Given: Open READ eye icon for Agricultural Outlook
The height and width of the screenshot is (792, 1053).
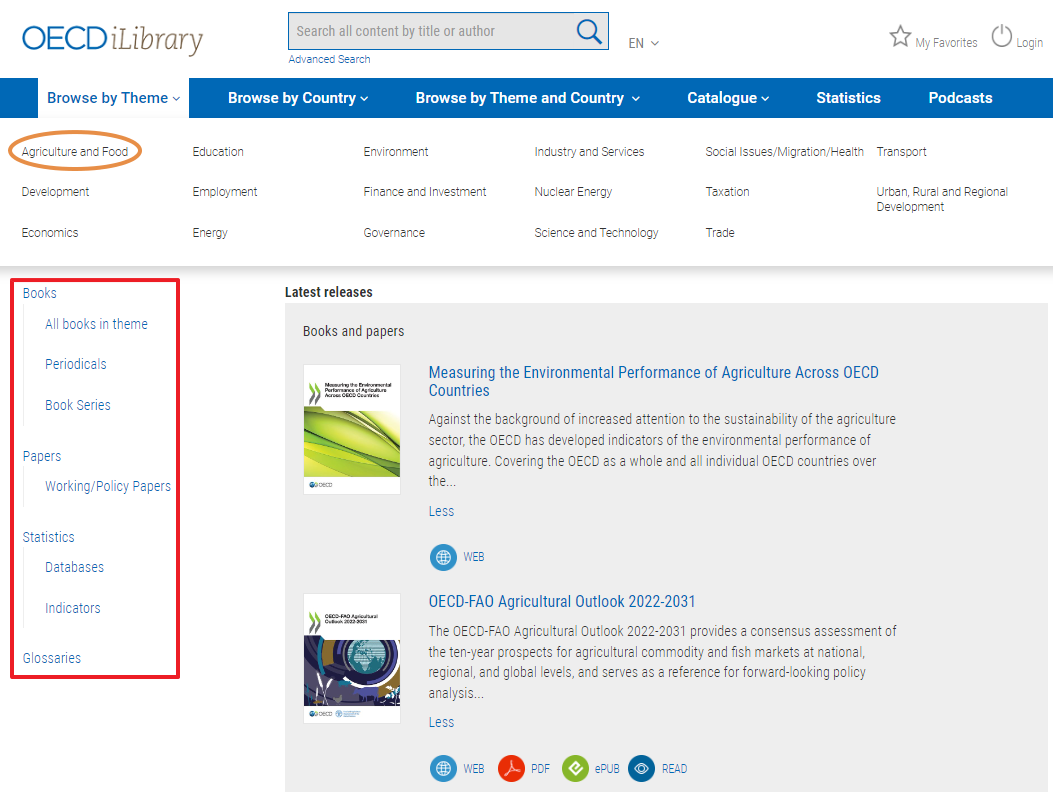Looking at the screenshot, I should point(642,768).
